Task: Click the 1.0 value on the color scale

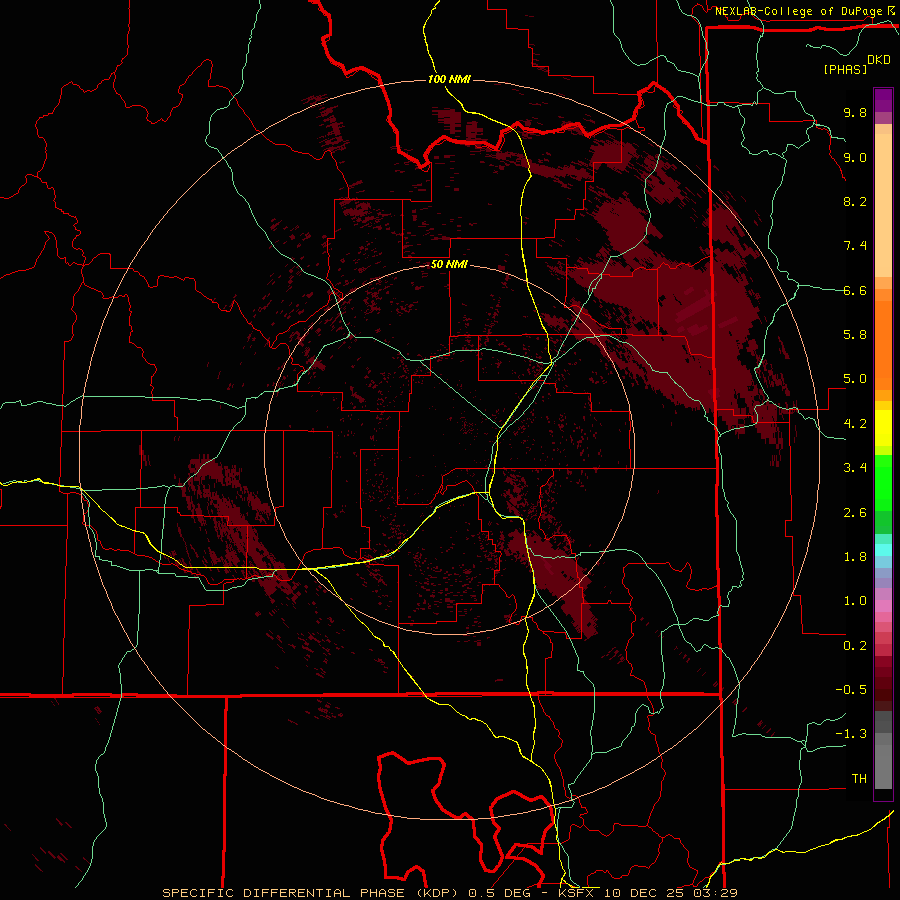Action: point(855,601)
